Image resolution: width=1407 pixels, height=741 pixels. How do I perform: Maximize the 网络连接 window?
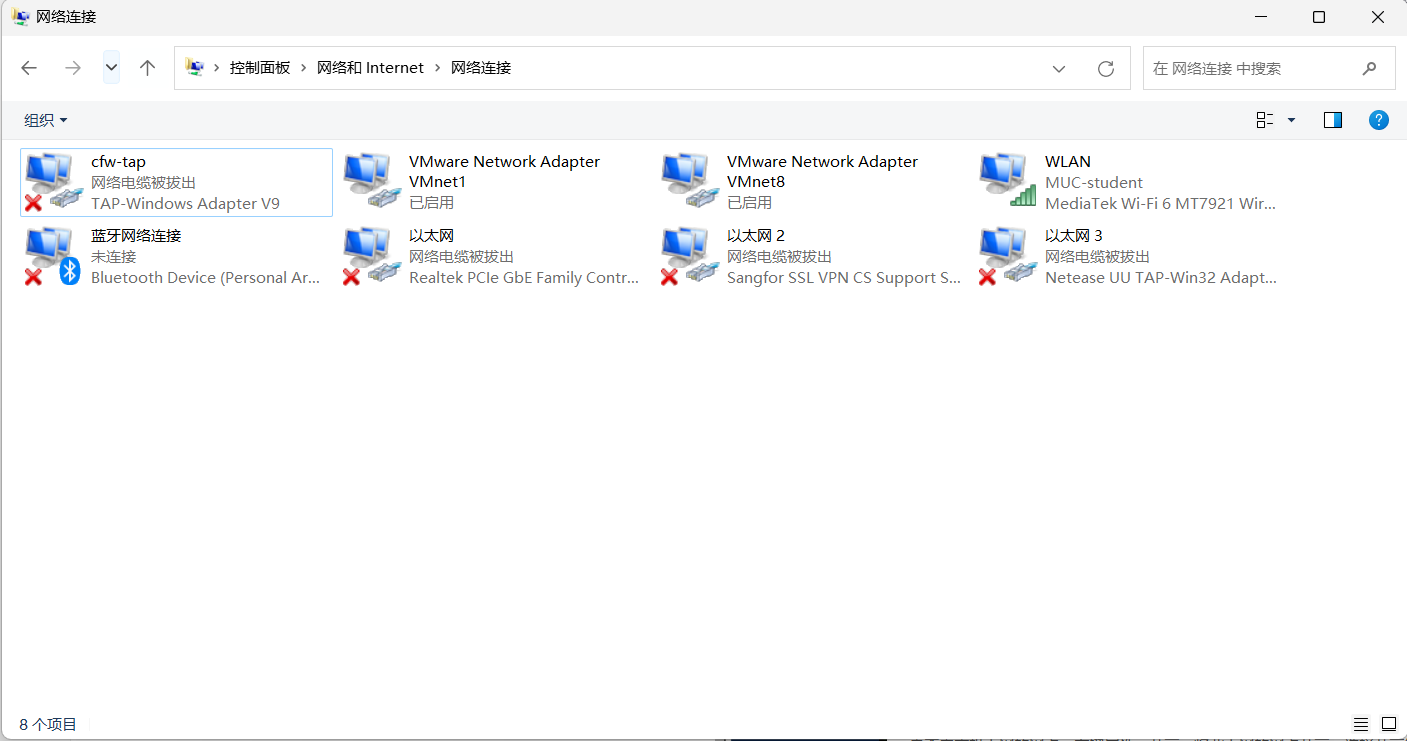(1319, 17)
